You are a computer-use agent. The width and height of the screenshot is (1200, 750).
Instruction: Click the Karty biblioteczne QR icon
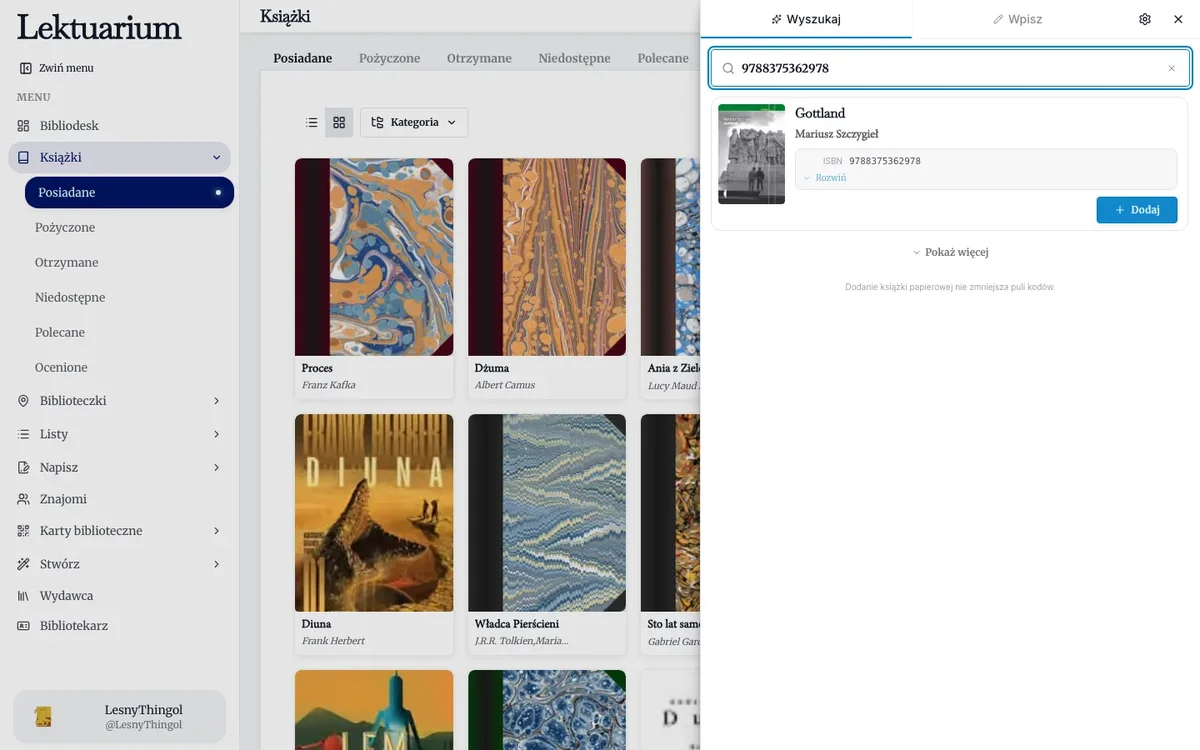[x=24, y=531]
